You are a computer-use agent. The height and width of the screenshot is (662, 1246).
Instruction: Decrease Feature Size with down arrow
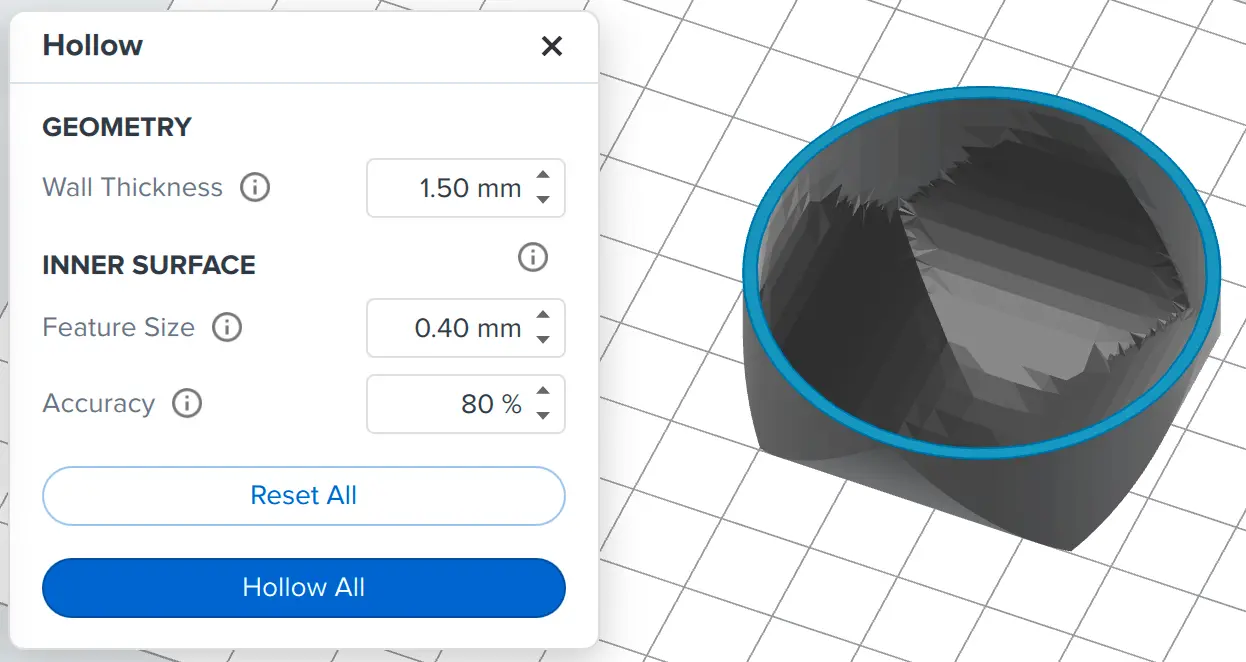543,339
